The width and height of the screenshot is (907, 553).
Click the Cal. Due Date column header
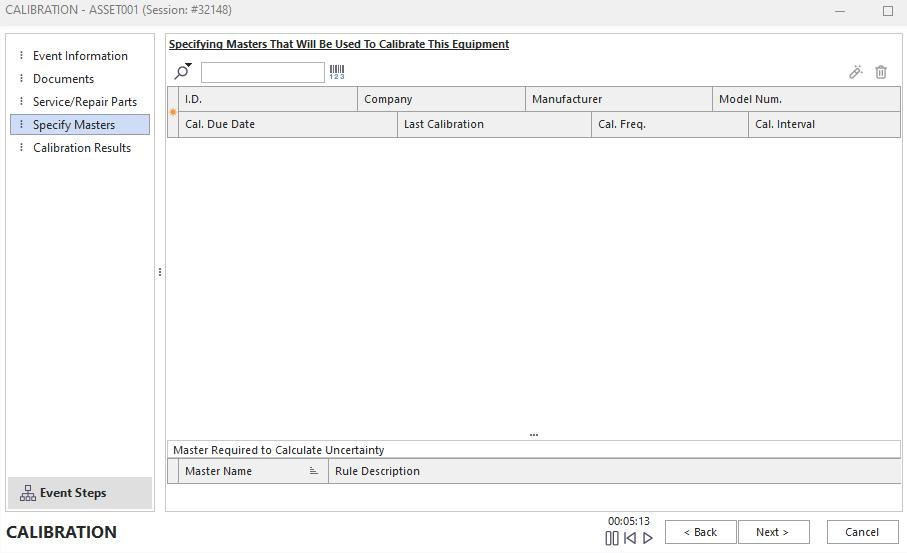(x=287, y=124)
